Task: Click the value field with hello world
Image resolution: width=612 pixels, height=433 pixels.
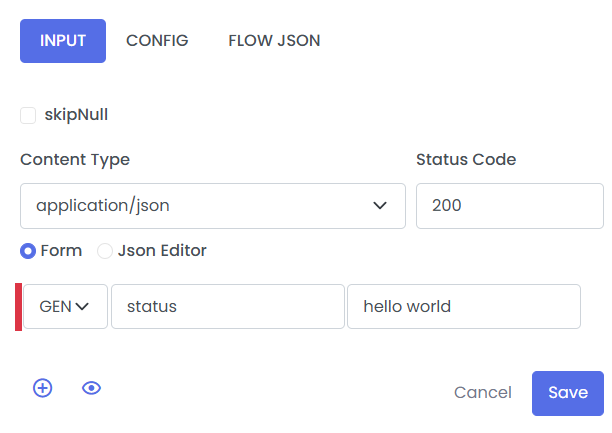Action: click(463, 307)
